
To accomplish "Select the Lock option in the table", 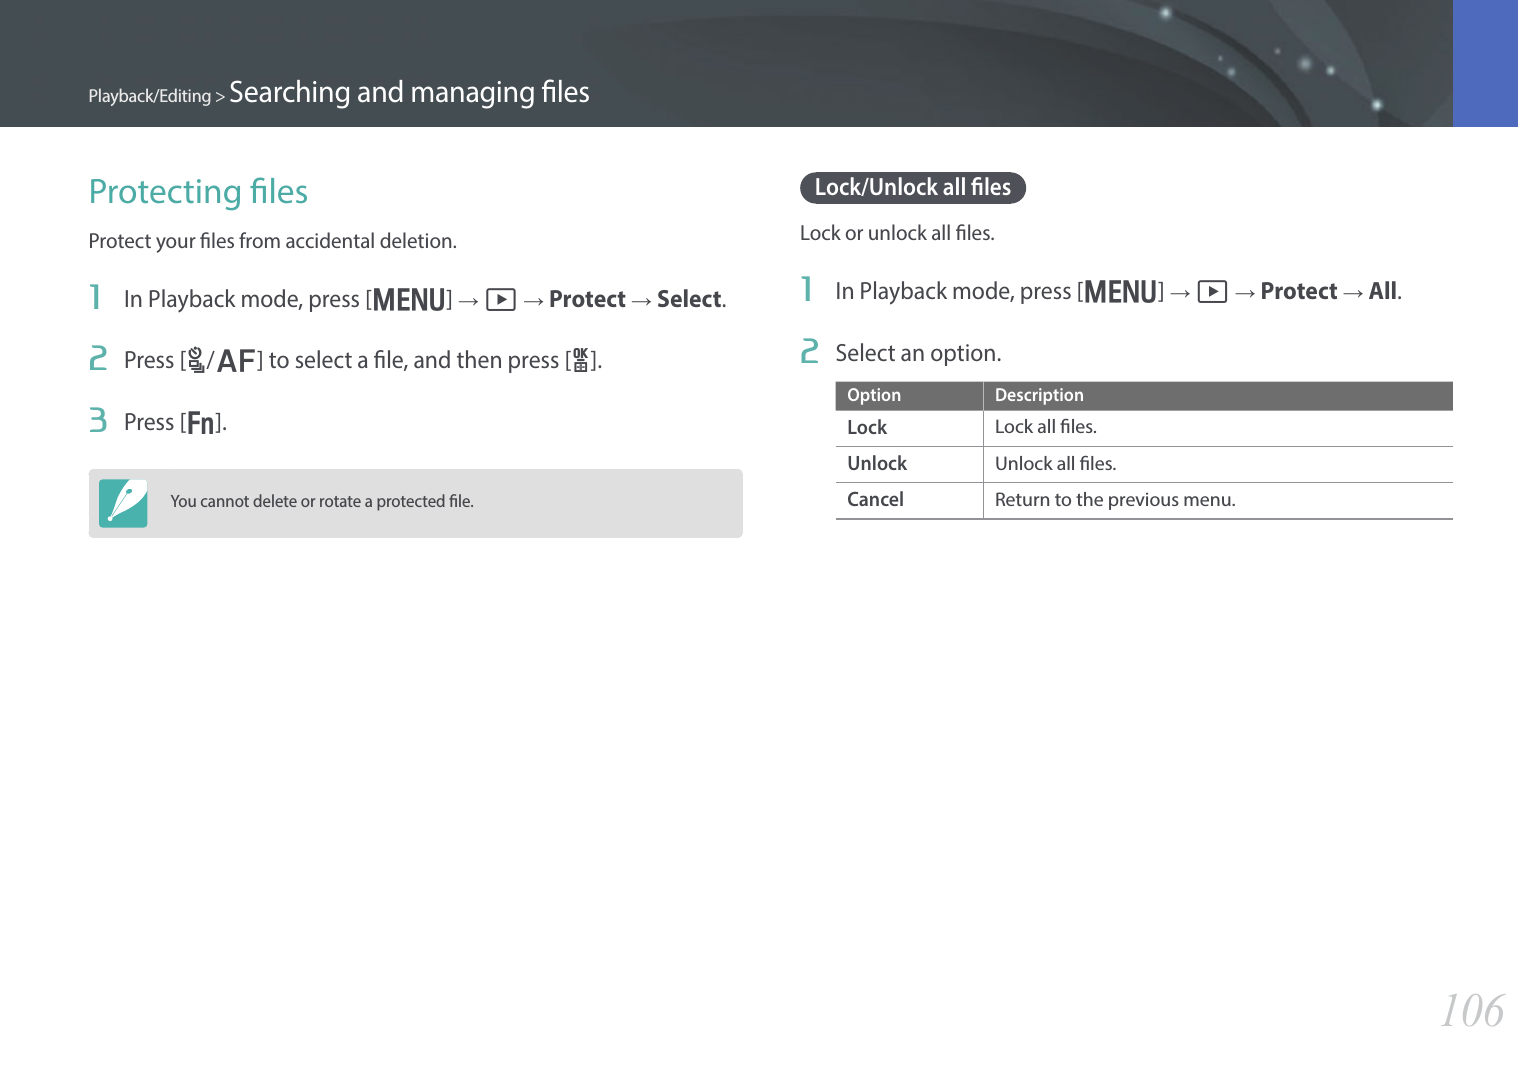I will (867, 428).
